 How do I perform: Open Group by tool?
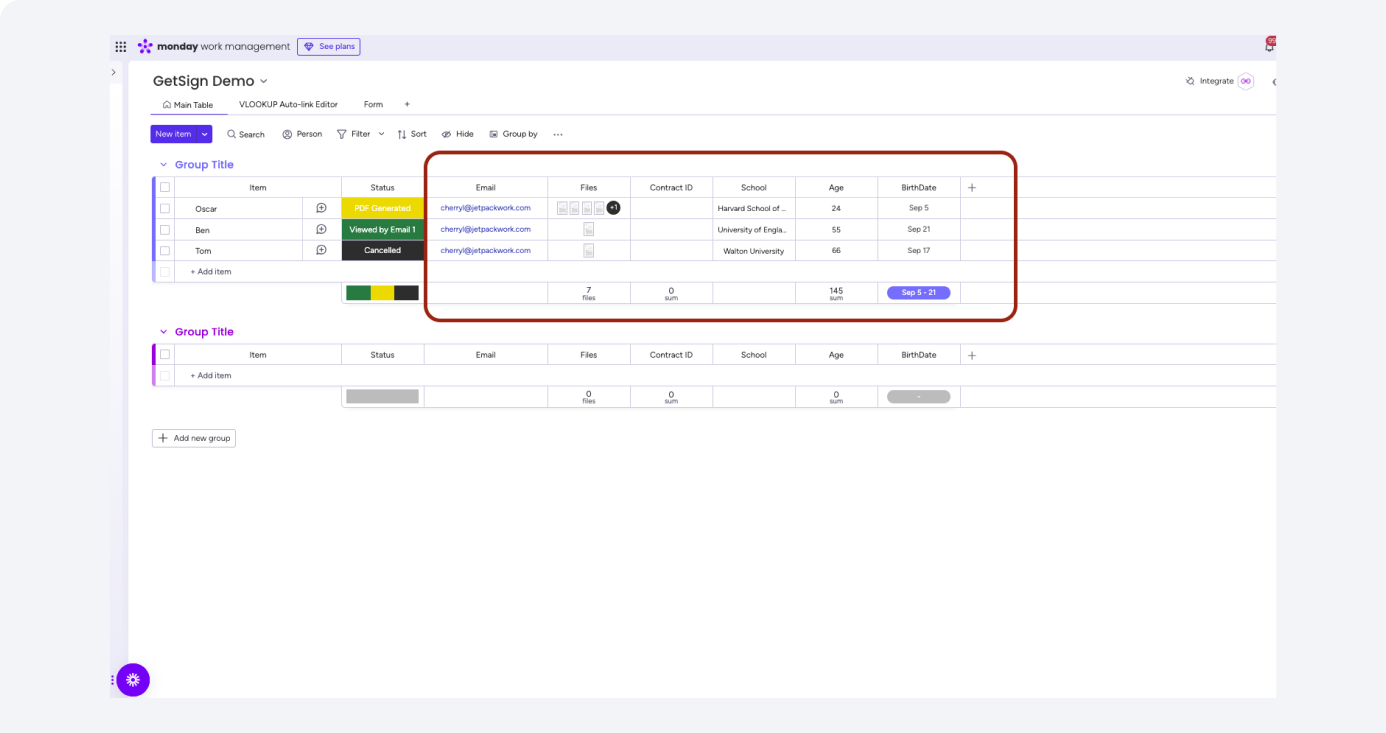(513, 134)
